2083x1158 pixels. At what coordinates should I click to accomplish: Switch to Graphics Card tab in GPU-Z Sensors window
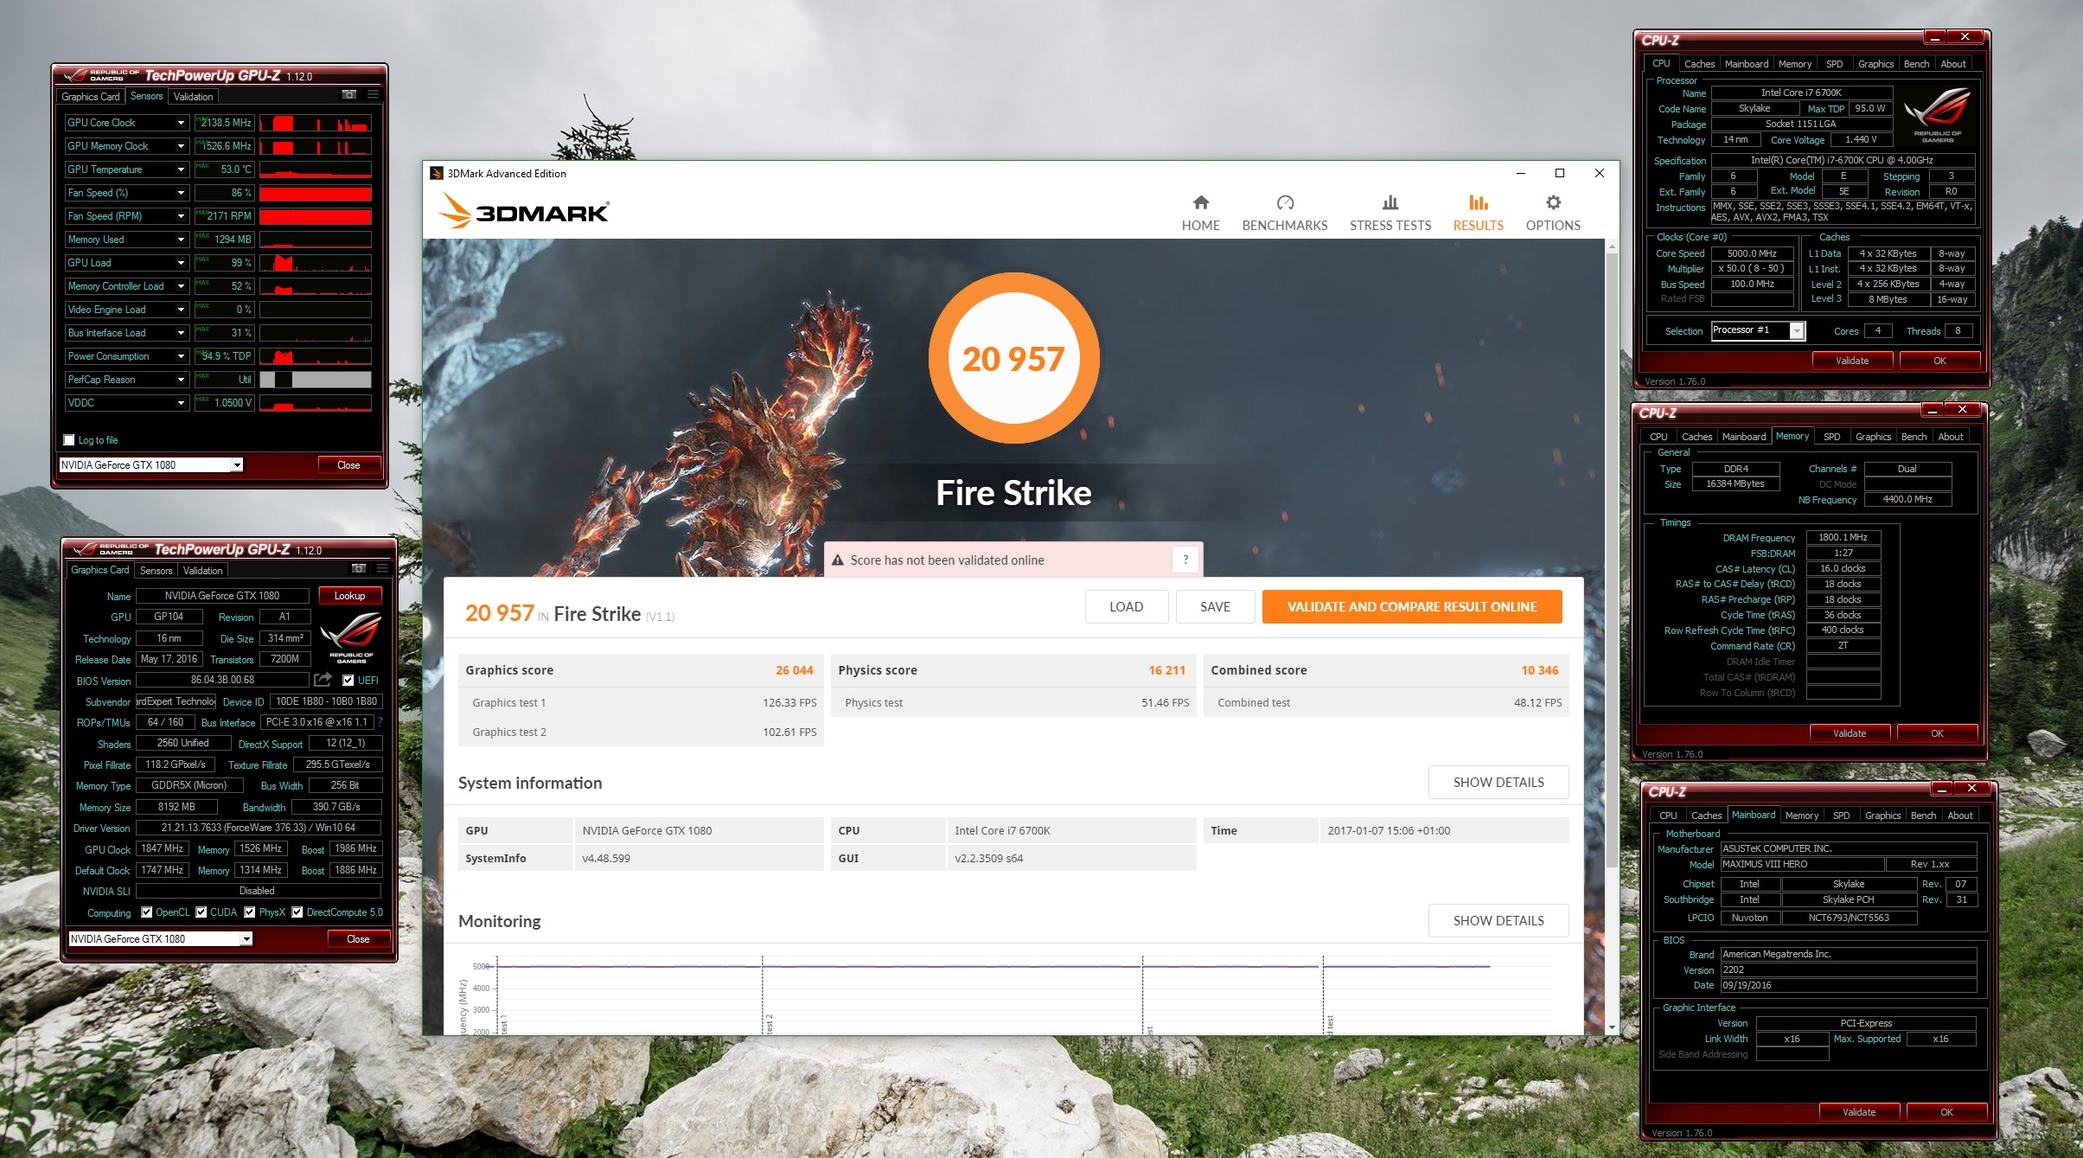pyautogui.click(x=90, y=97)
